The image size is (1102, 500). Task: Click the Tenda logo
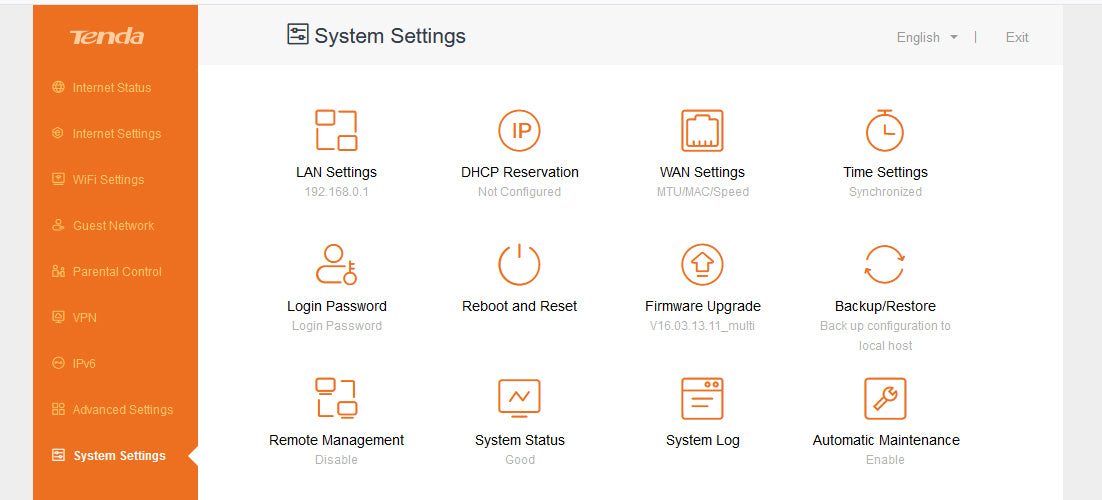coord(107,38)
